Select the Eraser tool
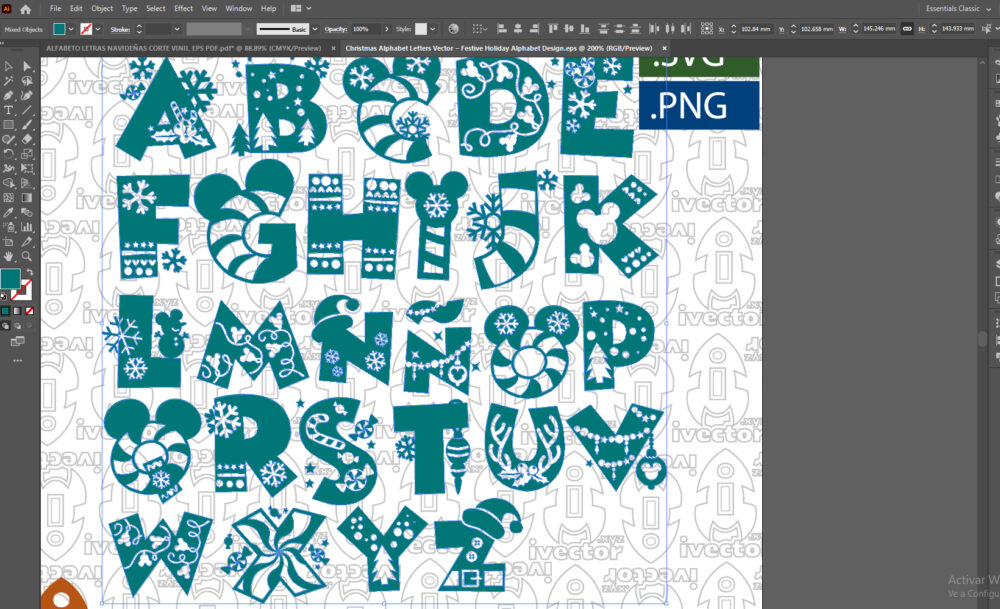Image resolution: width=1000 pixels, height=609 pixels. pos(27,139)
